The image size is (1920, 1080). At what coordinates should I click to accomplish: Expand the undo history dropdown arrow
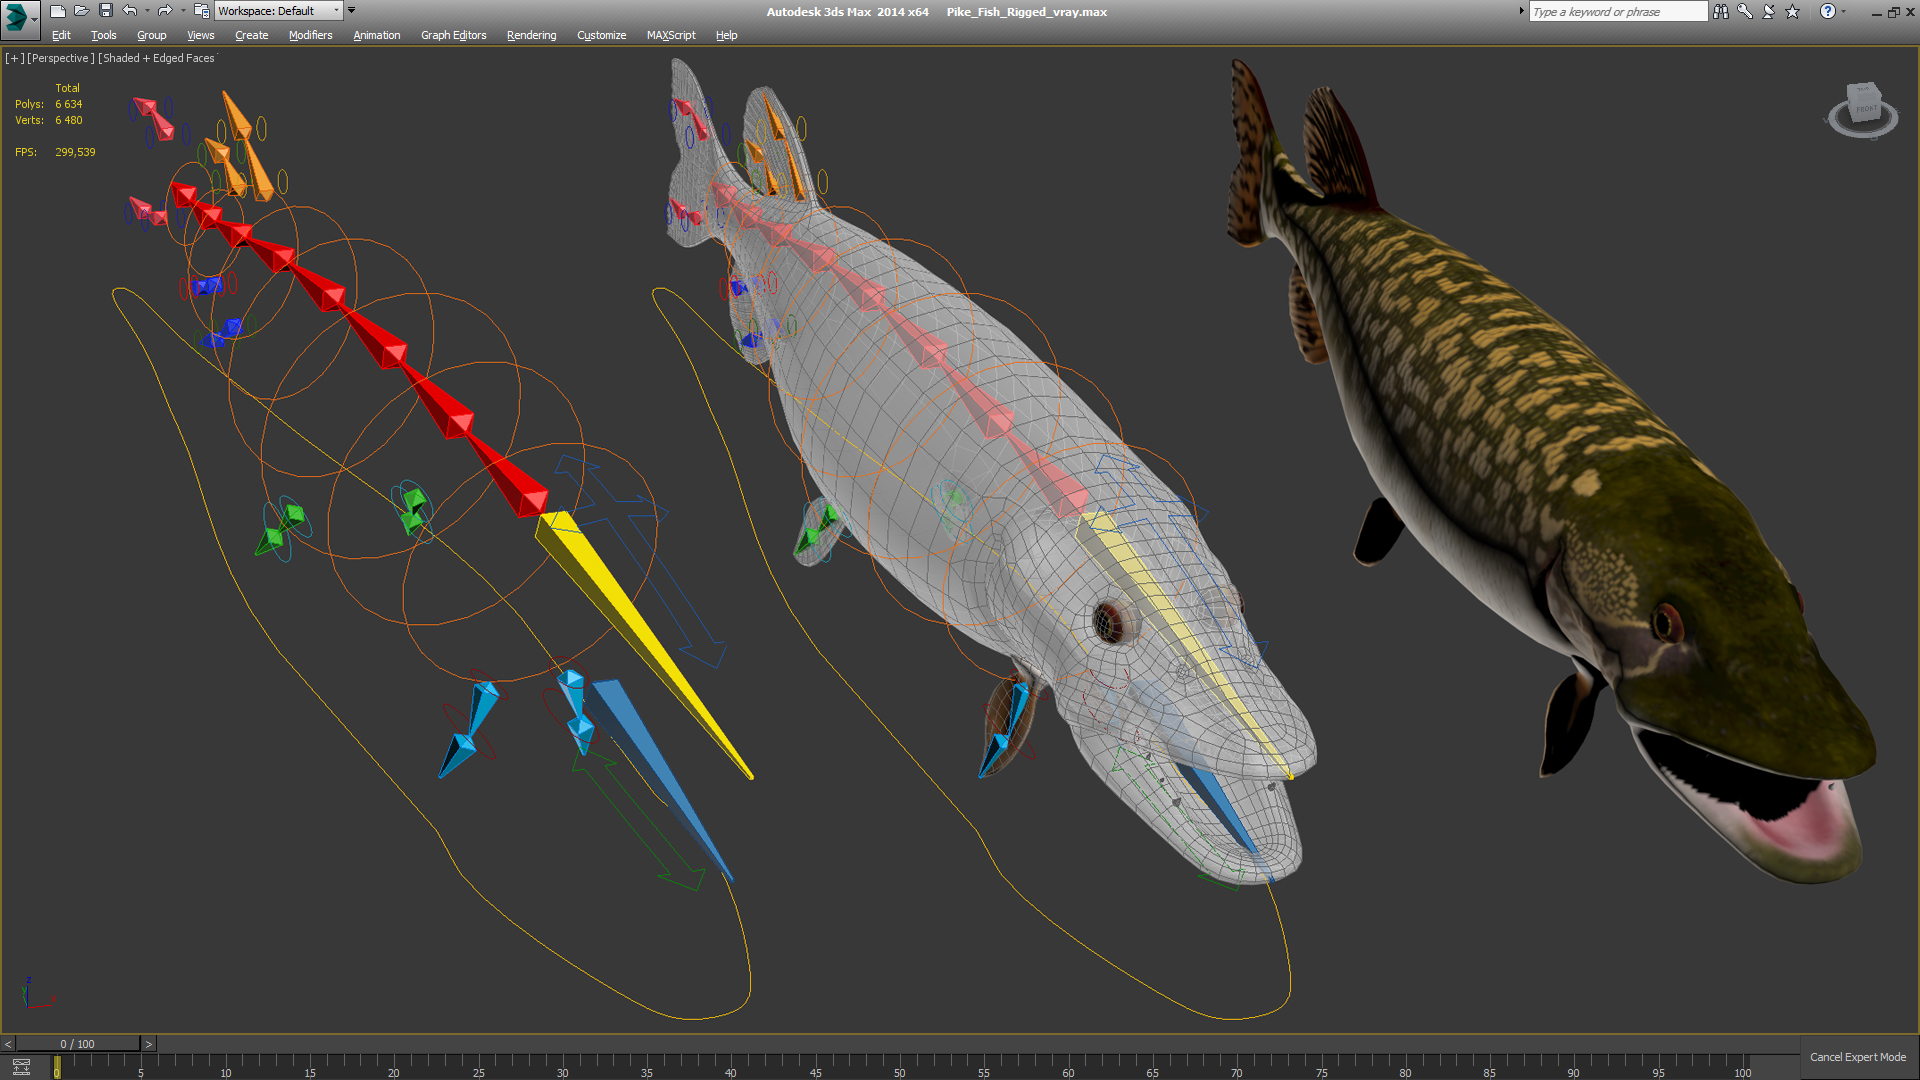pyautogui.click(x=147, y=11)
